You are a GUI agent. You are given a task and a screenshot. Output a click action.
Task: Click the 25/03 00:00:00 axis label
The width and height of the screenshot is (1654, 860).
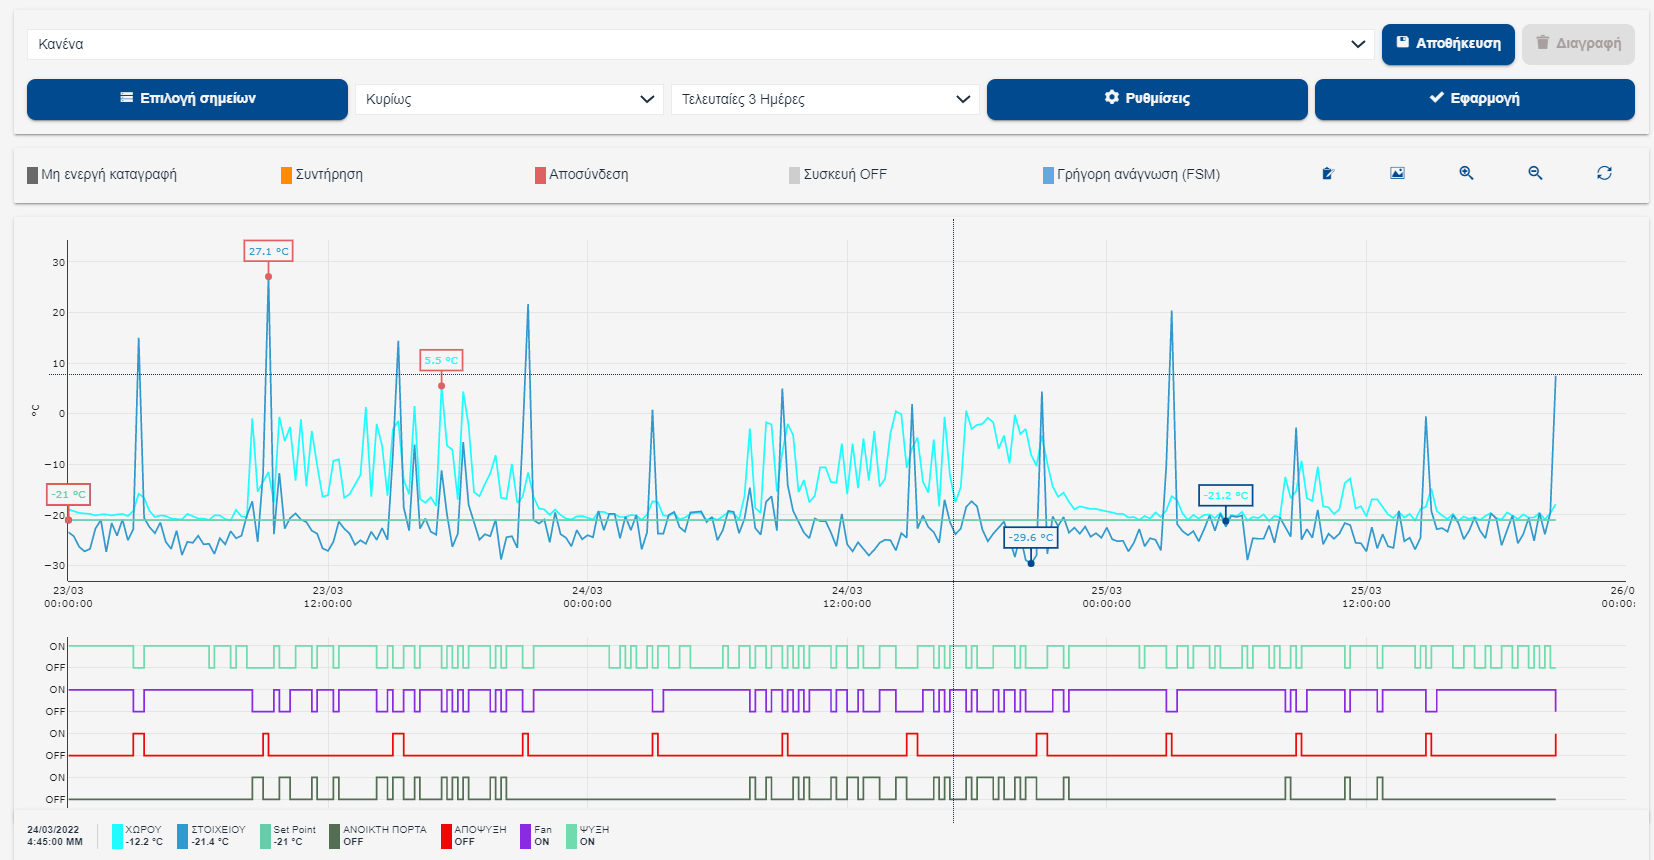(1107, 597)
